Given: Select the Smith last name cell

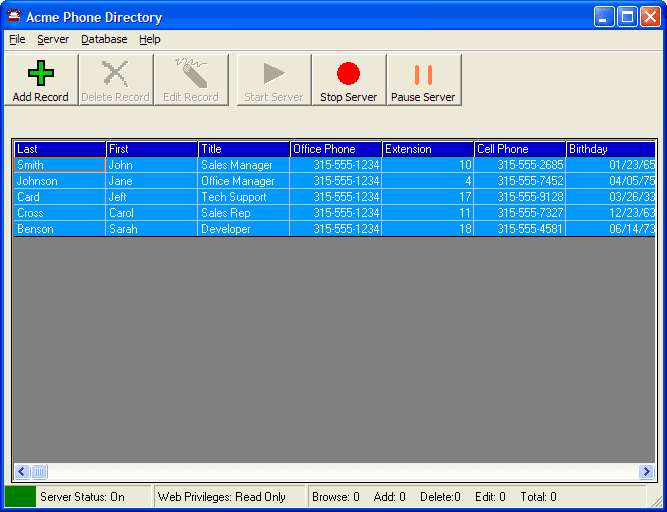Looking at the screenshot, I should click(60, 165).
